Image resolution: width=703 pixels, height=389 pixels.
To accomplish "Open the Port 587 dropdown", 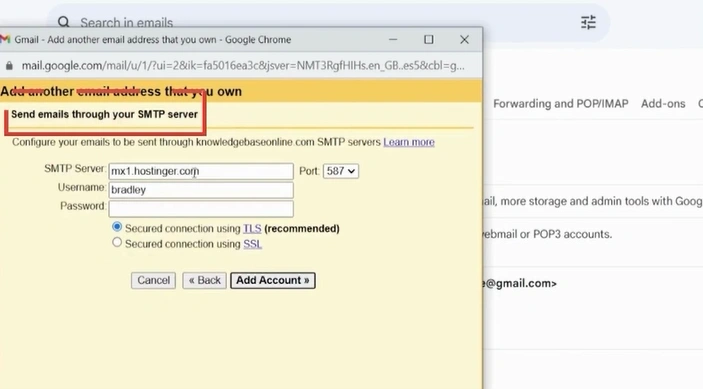I will coord(341,171).
